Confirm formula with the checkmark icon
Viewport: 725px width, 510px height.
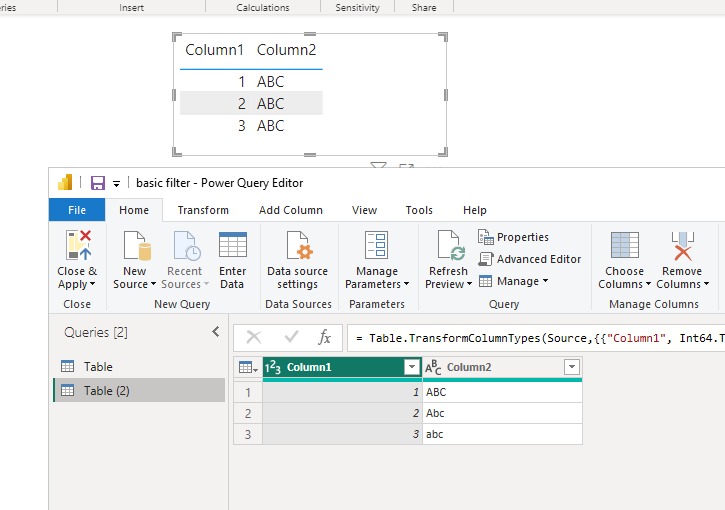coord(291,337)
